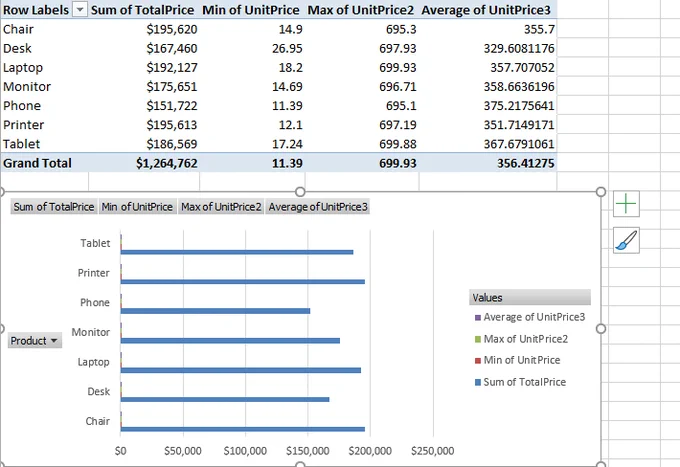Click the Max of UnitPrice2 field button
680x467 pixels.
(221, 207)
